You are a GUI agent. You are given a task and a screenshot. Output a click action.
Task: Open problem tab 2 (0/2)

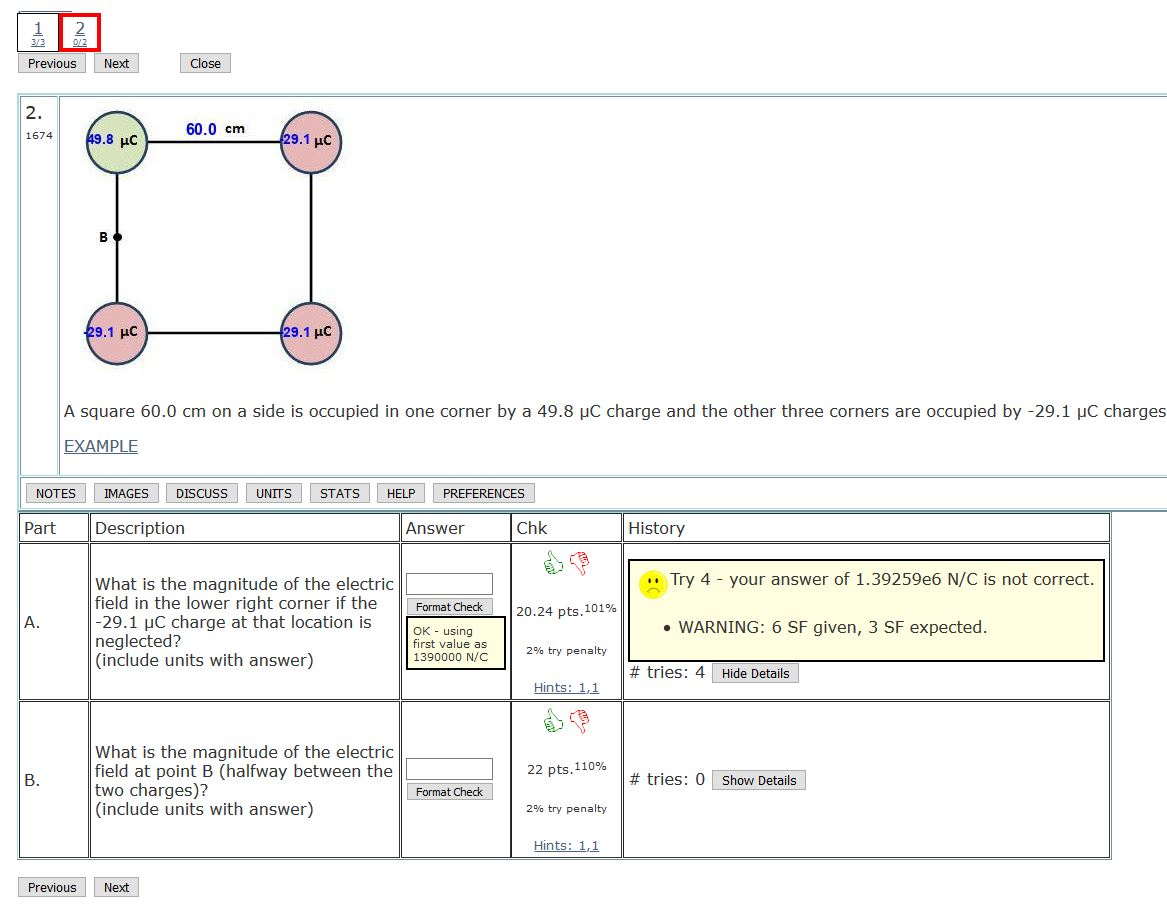pos(80,33)
